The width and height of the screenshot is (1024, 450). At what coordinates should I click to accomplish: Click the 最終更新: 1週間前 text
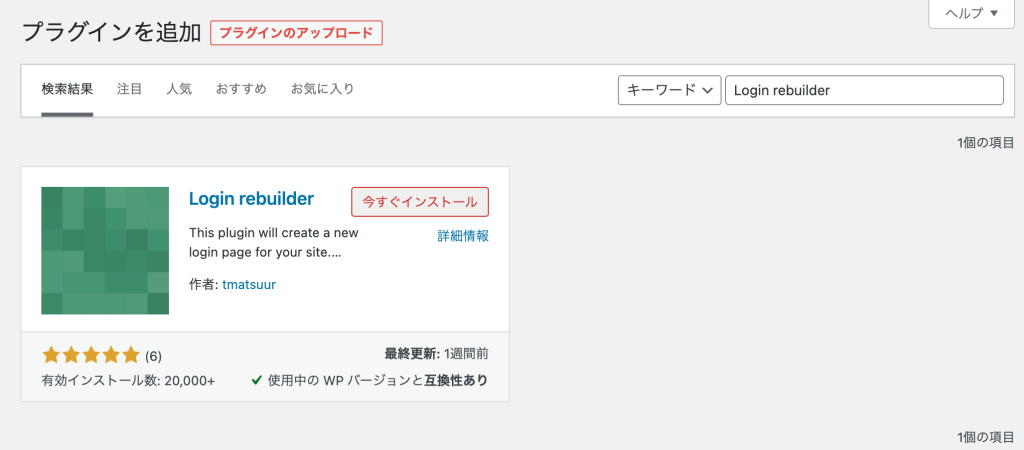[x=436, y=355]
